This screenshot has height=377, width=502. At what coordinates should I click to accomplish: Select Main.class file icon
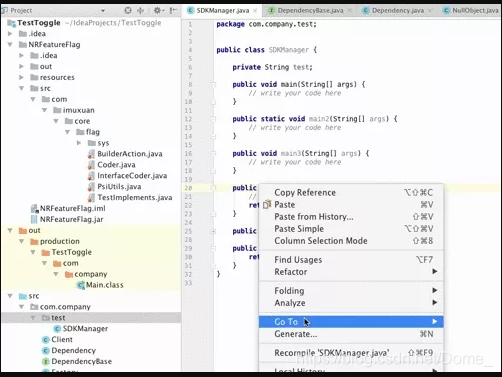(80, 285)
